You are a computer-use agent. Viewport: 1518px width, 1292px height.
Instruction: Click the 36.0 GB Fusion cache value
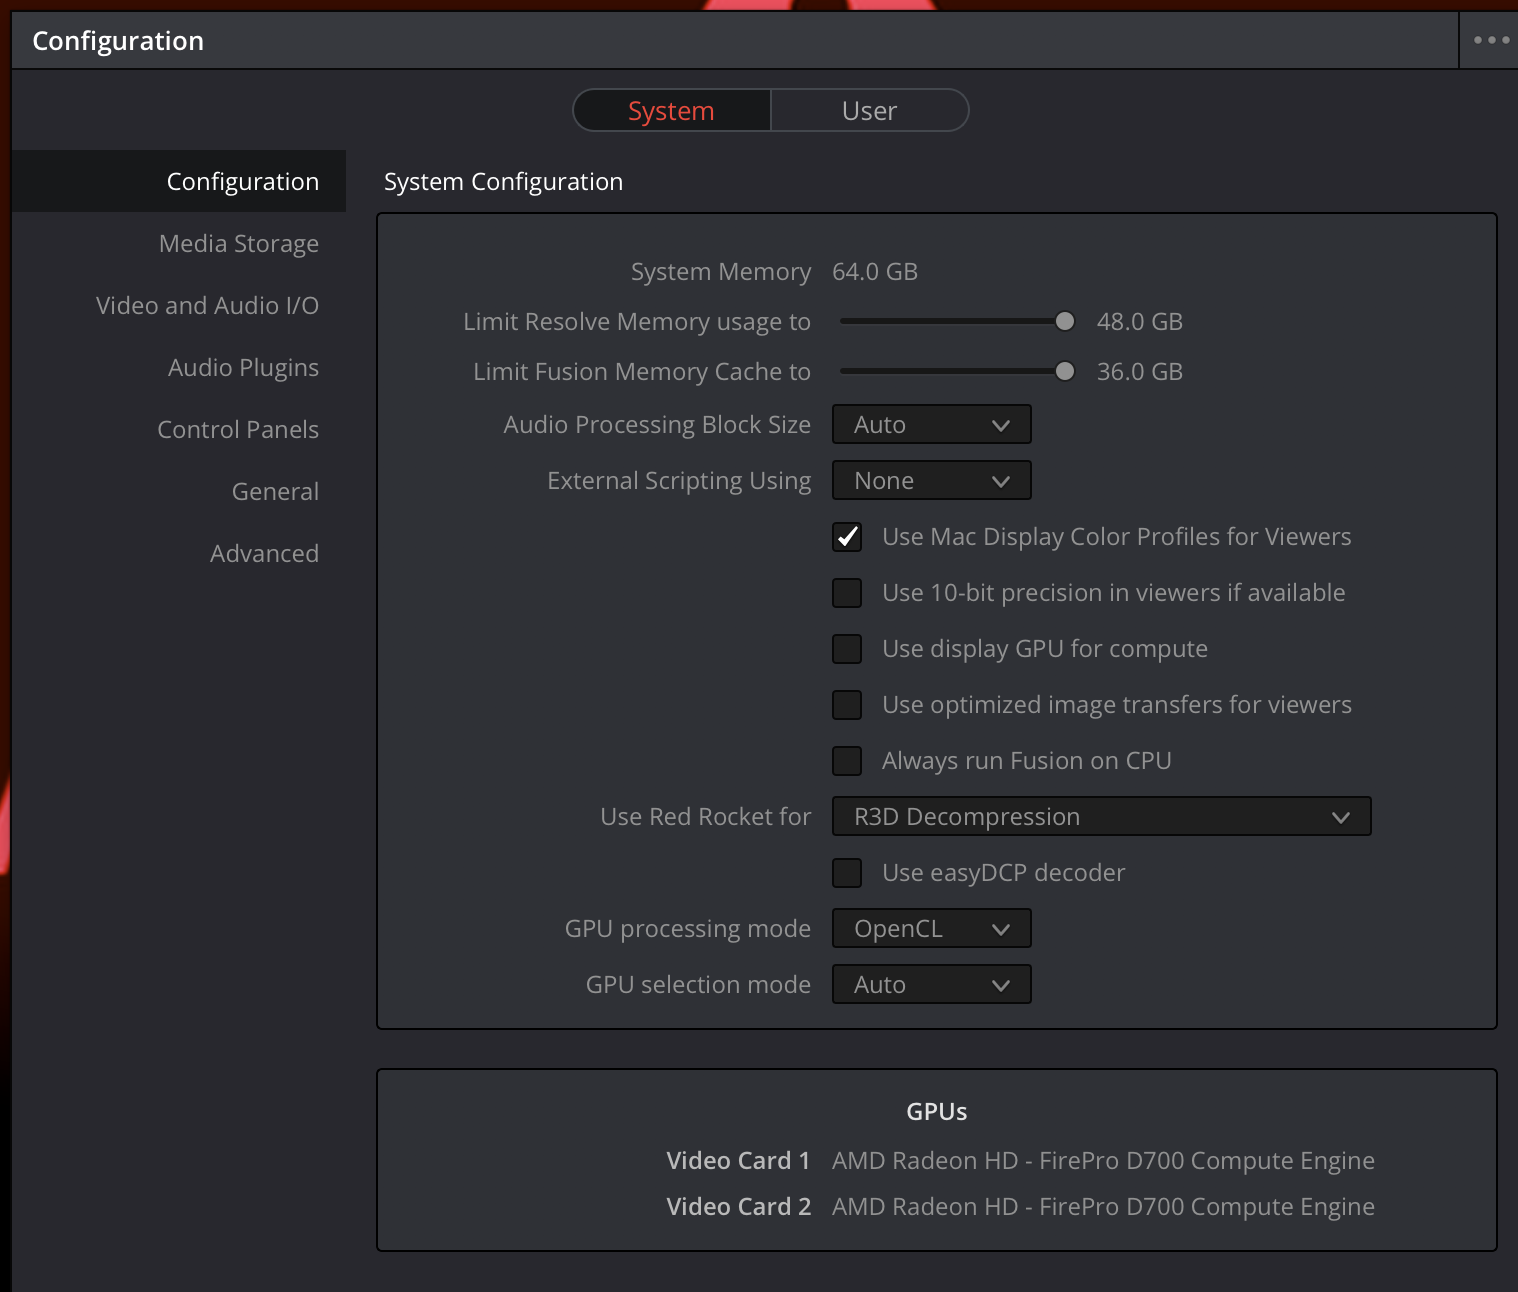[1140, 372]
